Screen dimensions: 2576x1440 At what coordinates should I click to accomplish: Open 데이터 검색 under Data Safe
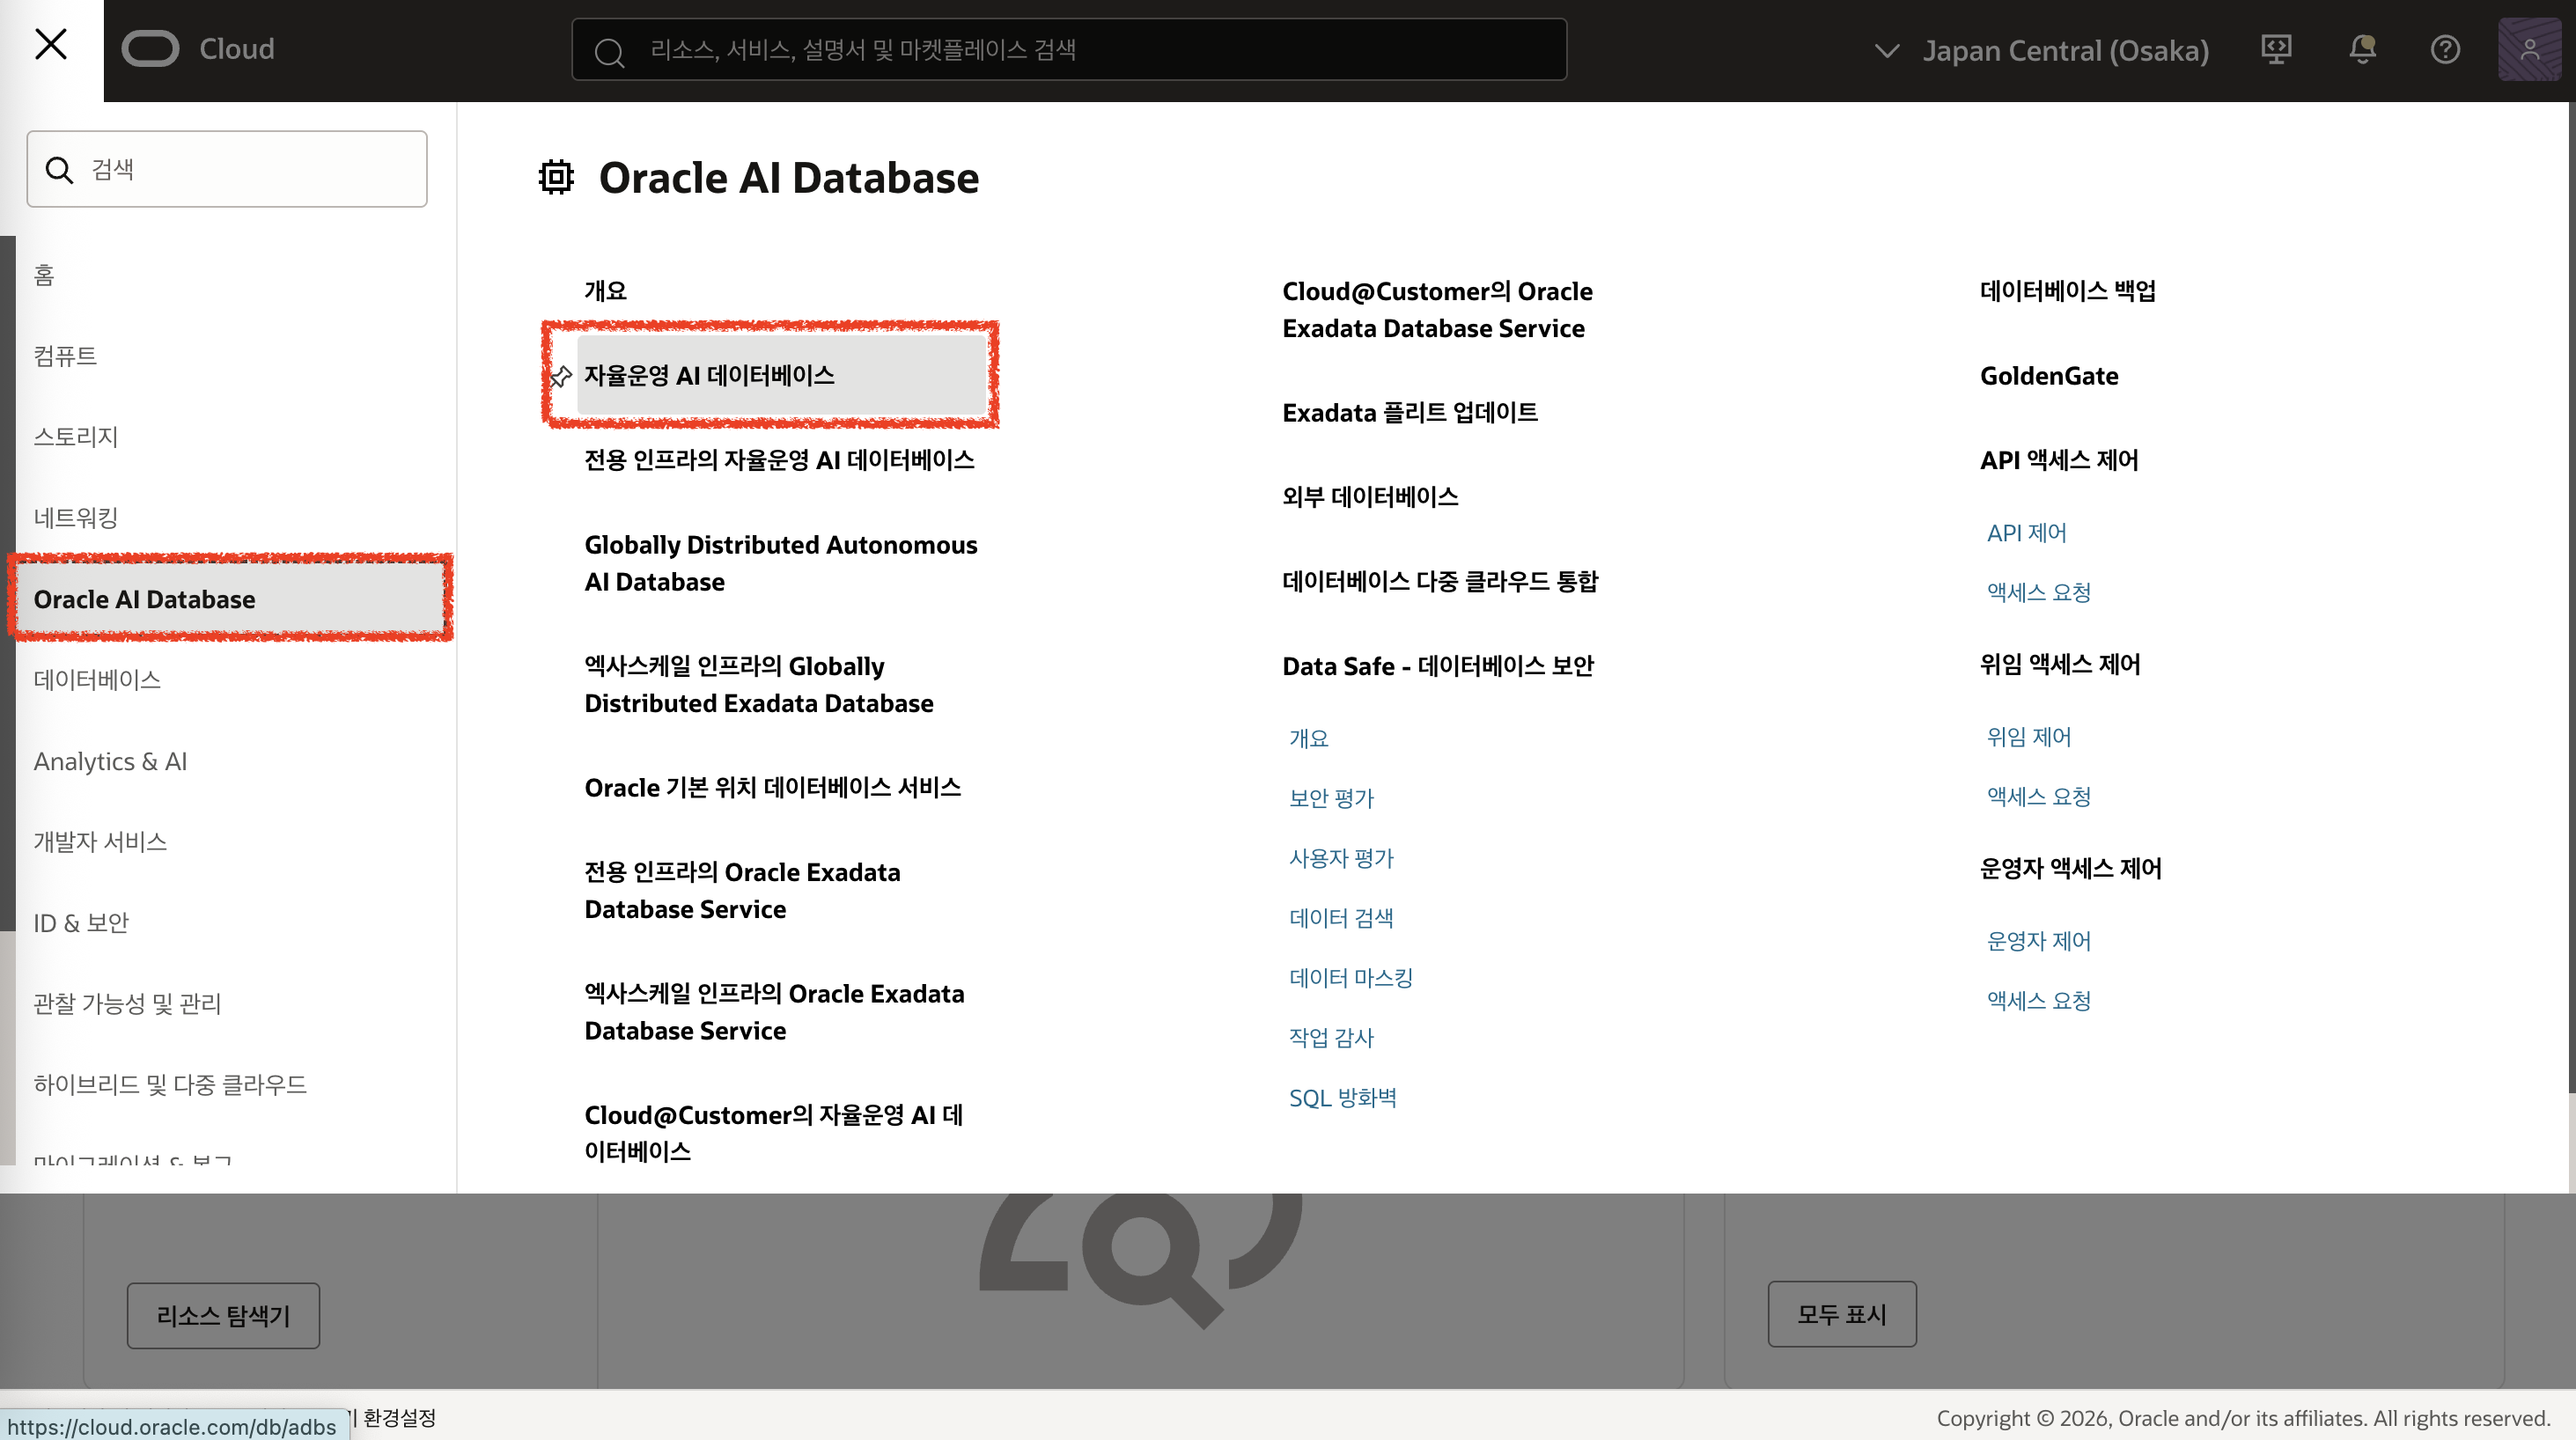click(1341, 918)
